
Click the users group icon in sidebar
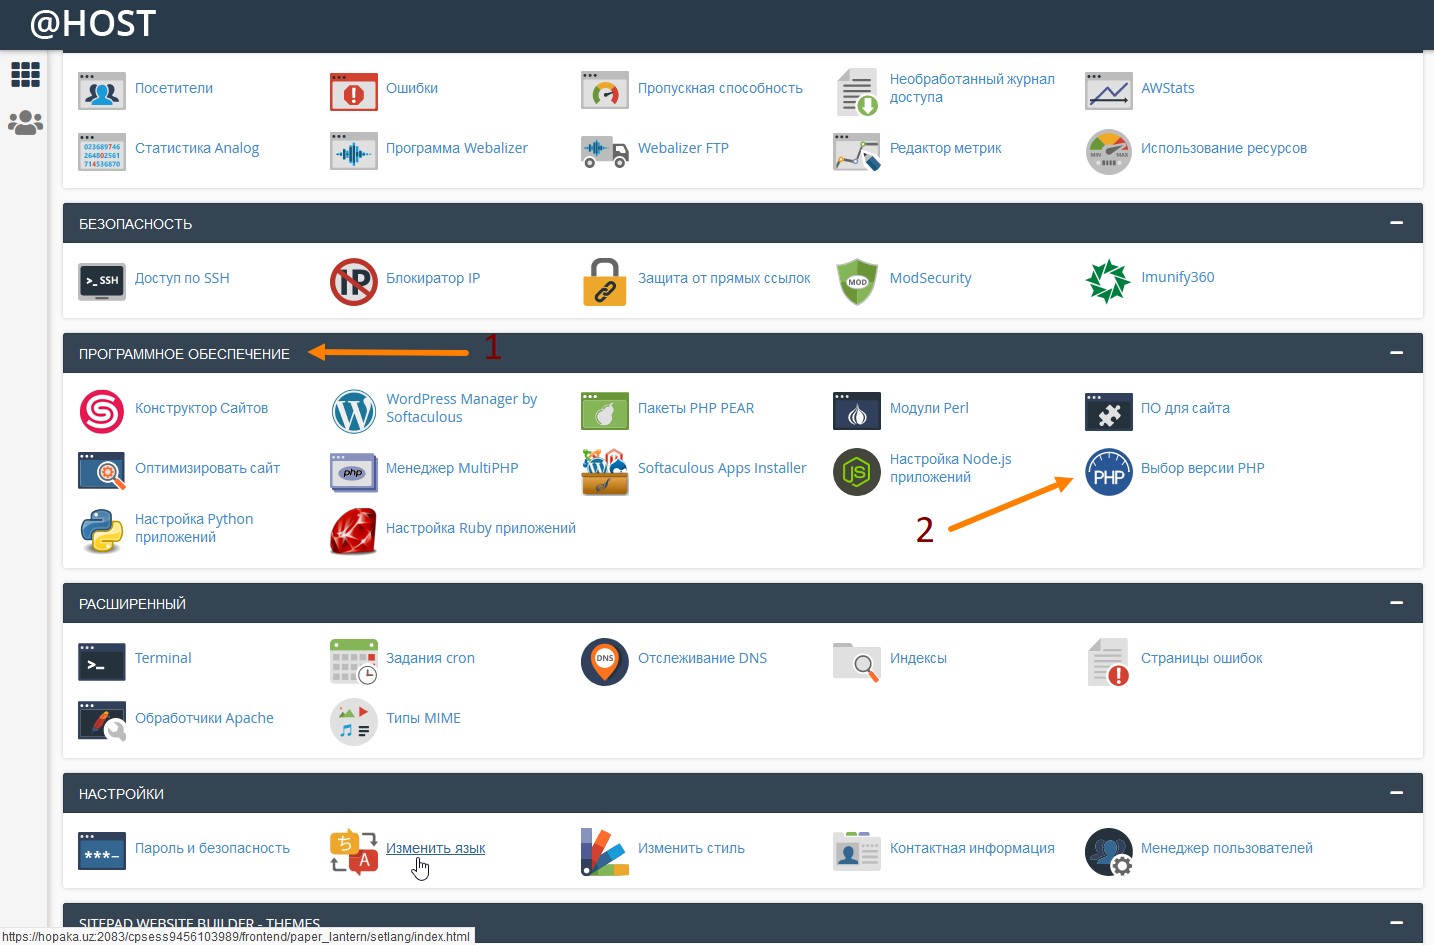click(x=25, y=123)
